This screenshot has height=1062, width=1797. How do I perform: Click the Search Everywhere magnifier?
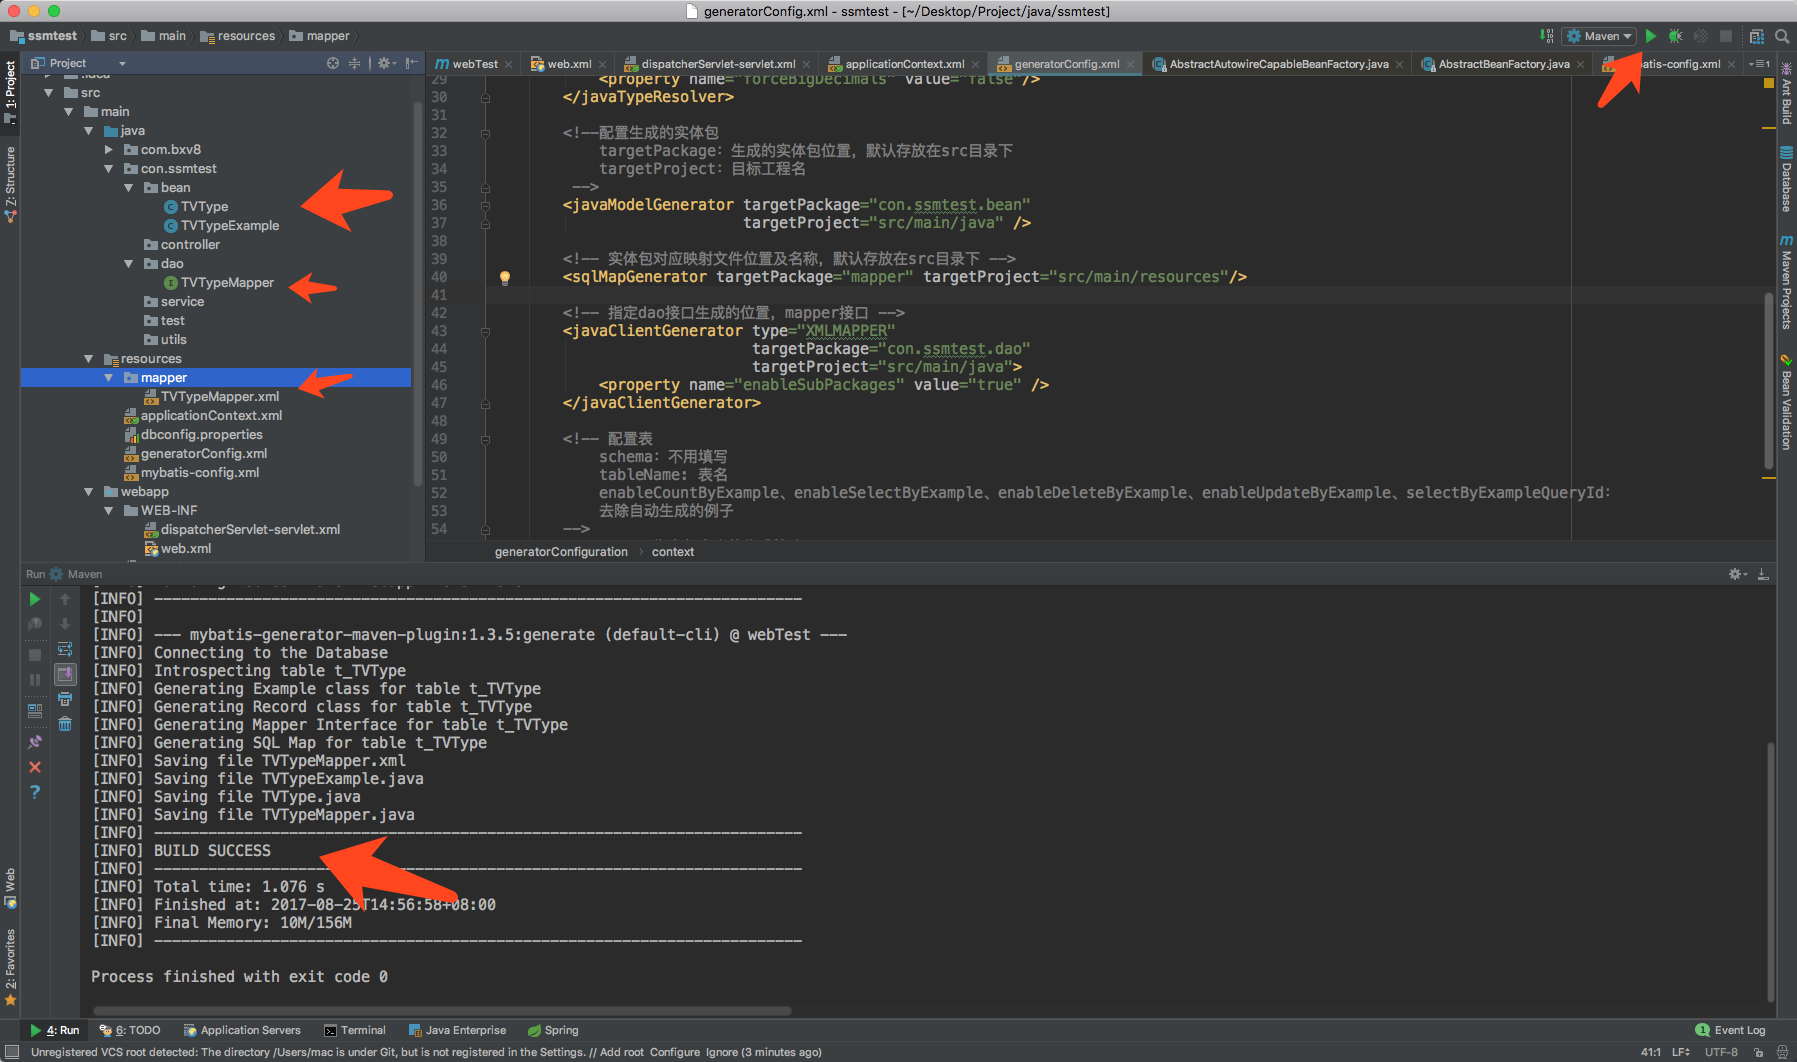coord(1782,36)
